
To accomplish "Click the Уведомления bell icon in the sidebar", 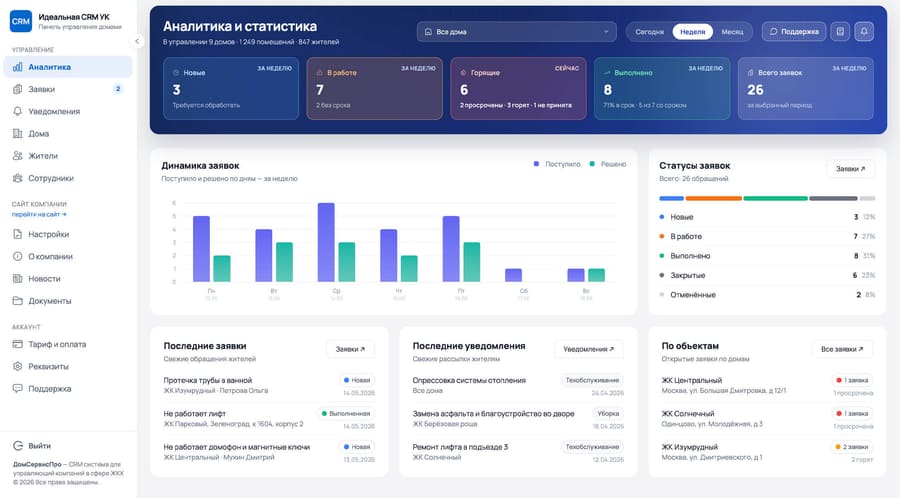I will click(18, 111).
